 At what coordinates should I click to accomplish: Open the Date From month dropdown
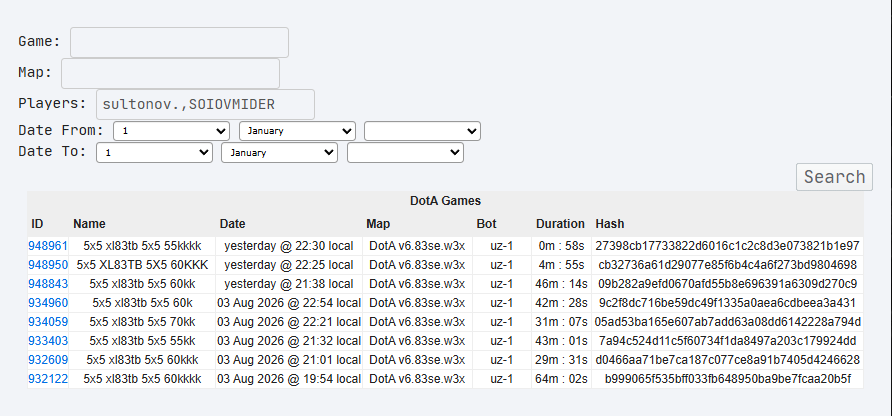(x=298, y=131)
